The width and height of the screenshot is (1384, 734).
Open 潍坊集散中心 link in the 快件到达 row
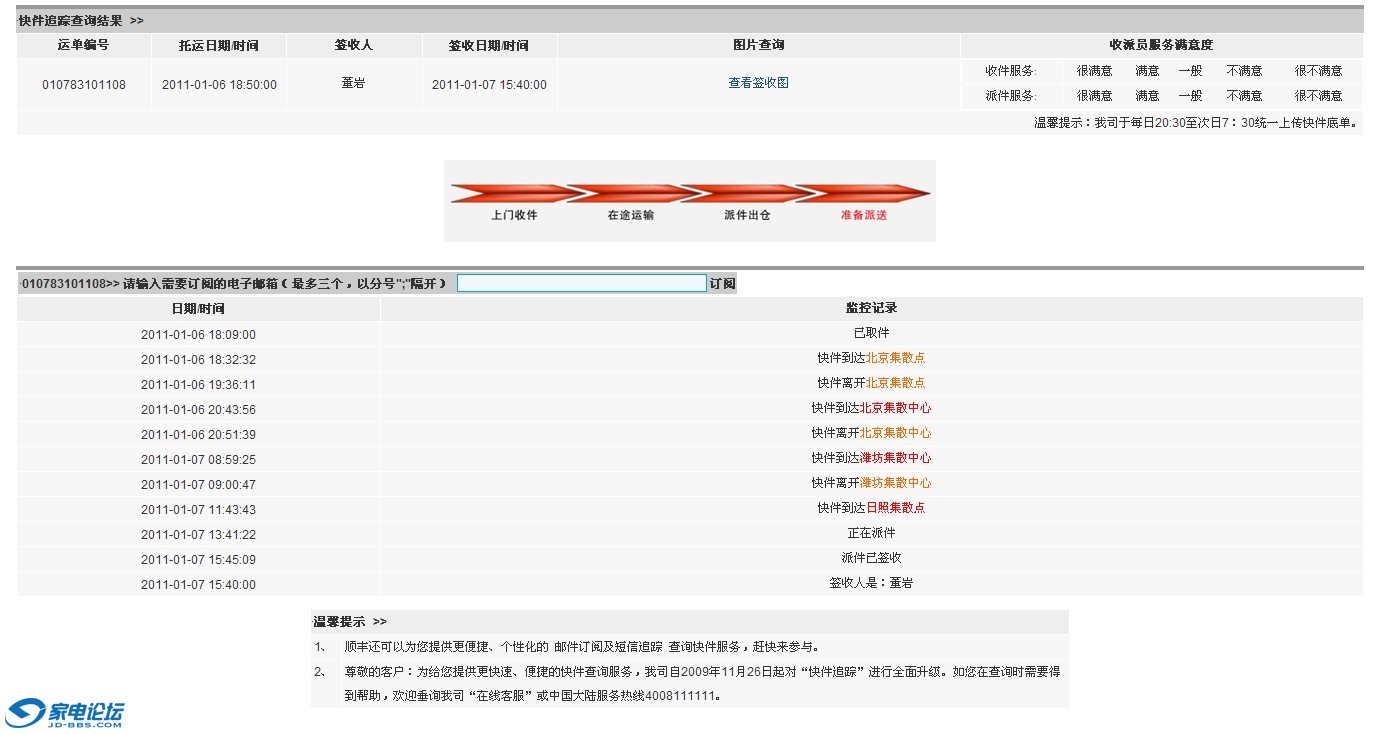point(895,458)
